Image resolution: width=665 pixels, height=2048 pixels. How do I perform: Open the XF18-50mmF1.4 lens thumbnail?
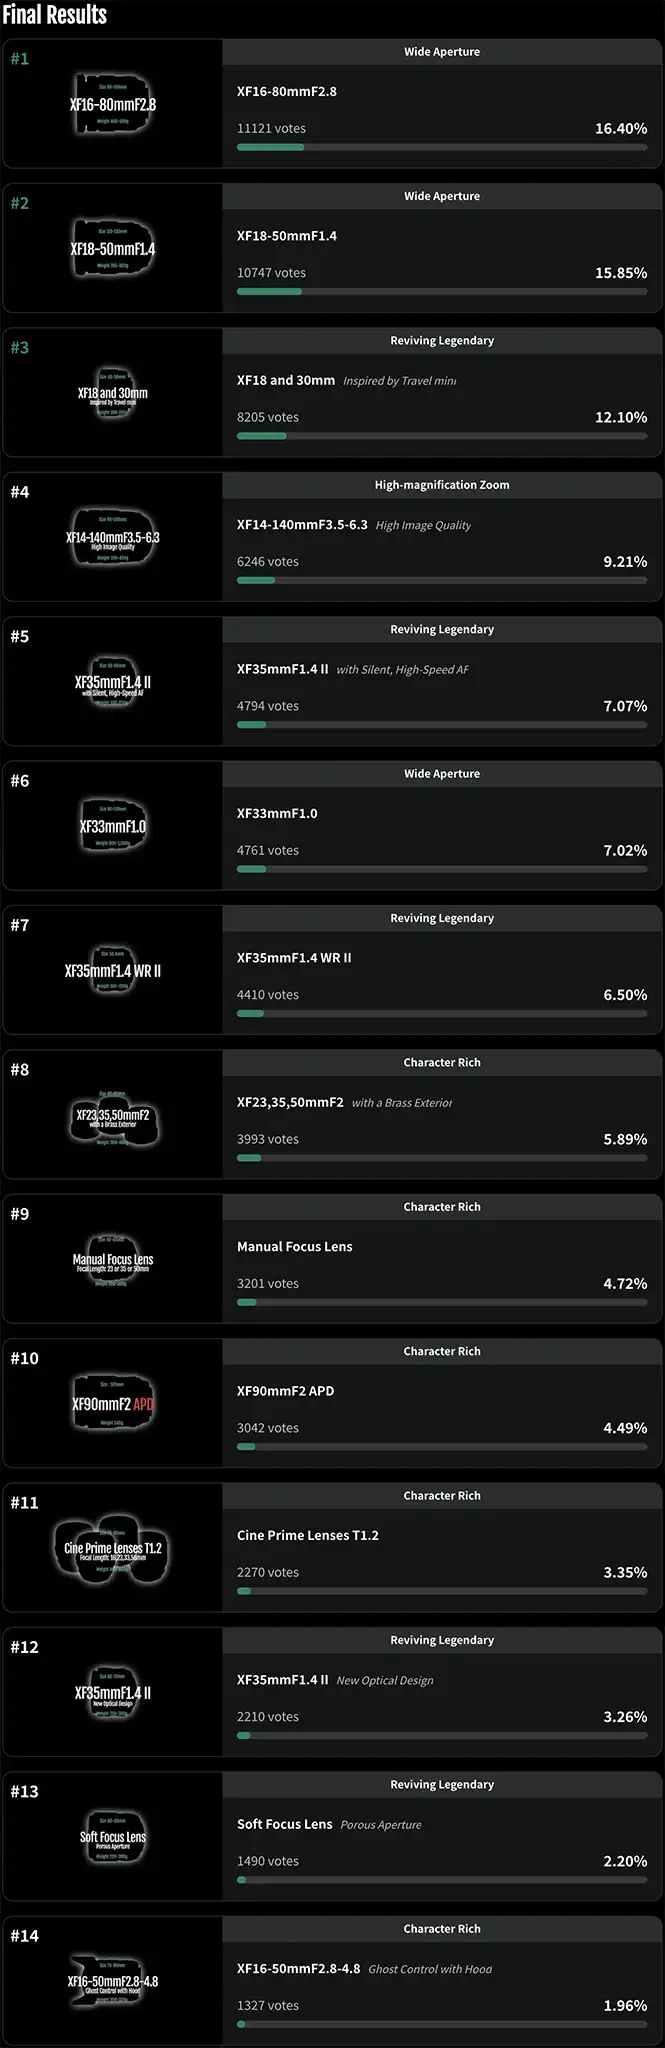(112, 249)
